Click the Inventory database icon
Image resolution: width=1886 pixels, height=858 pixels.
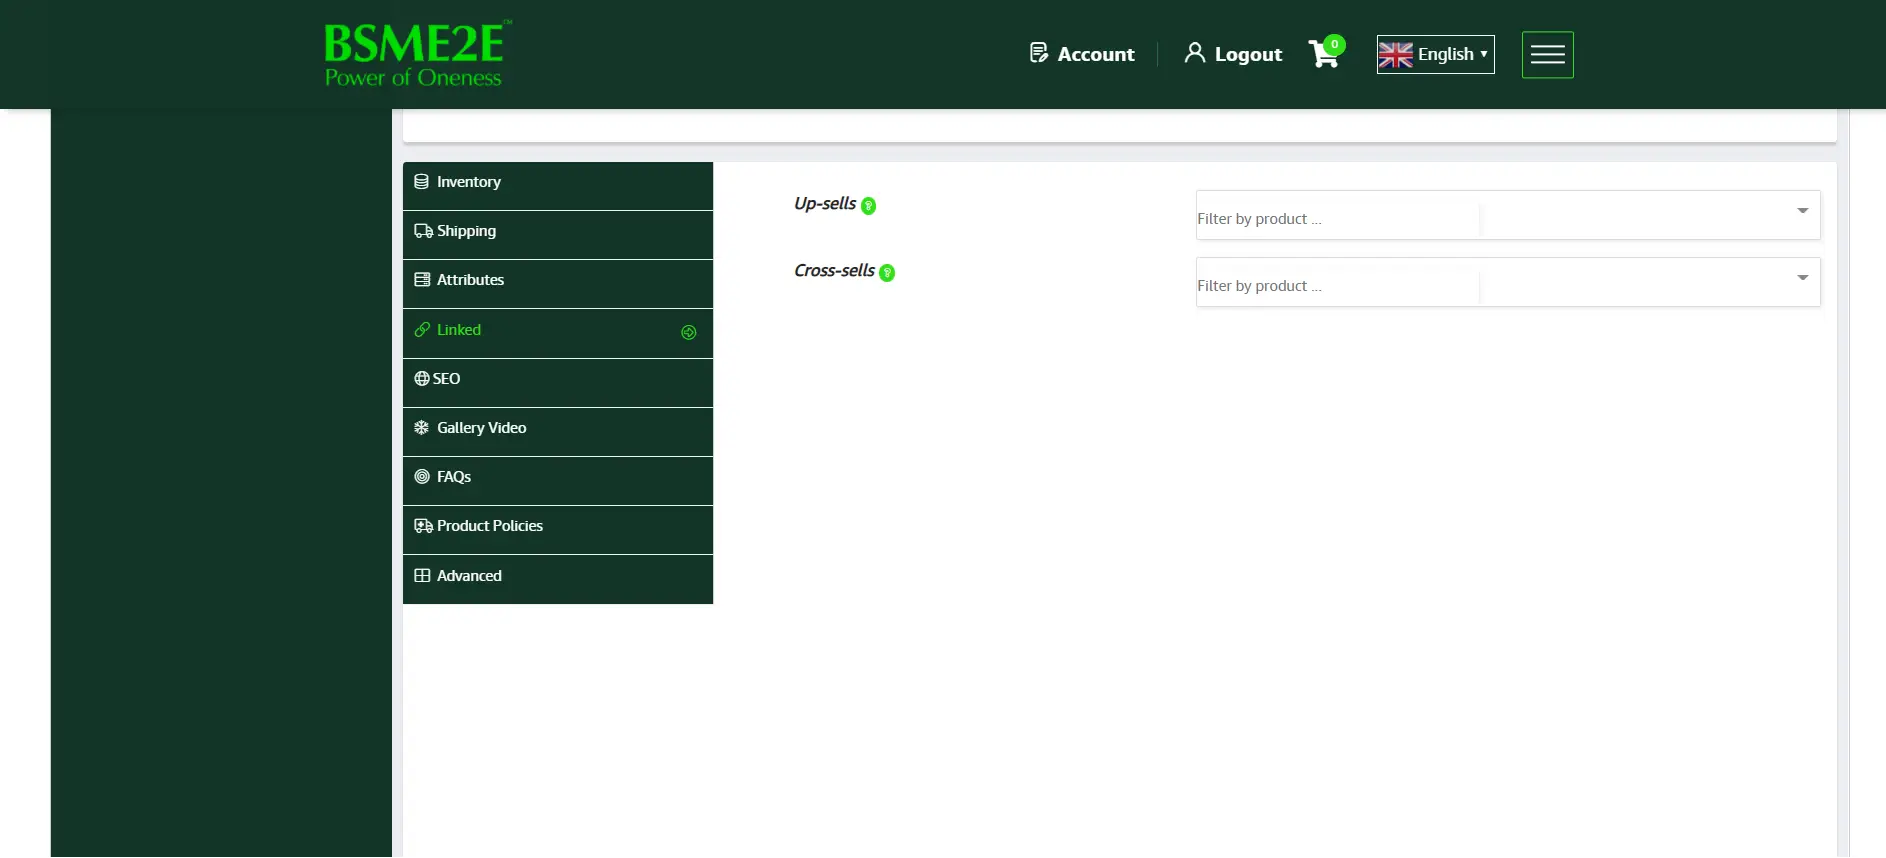pos(422,182)
